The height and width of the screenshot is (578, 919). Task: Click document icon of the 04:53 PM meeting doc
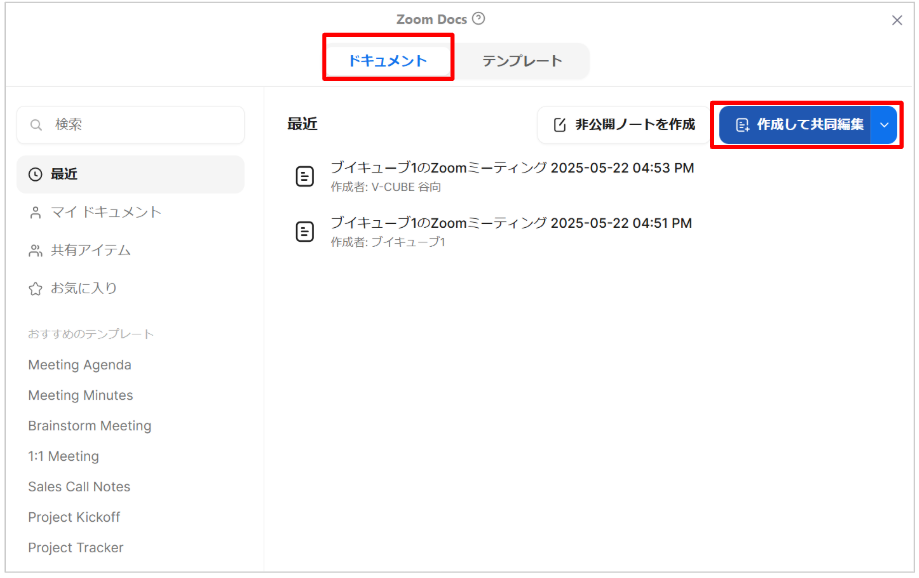click(x=305, y=176)
